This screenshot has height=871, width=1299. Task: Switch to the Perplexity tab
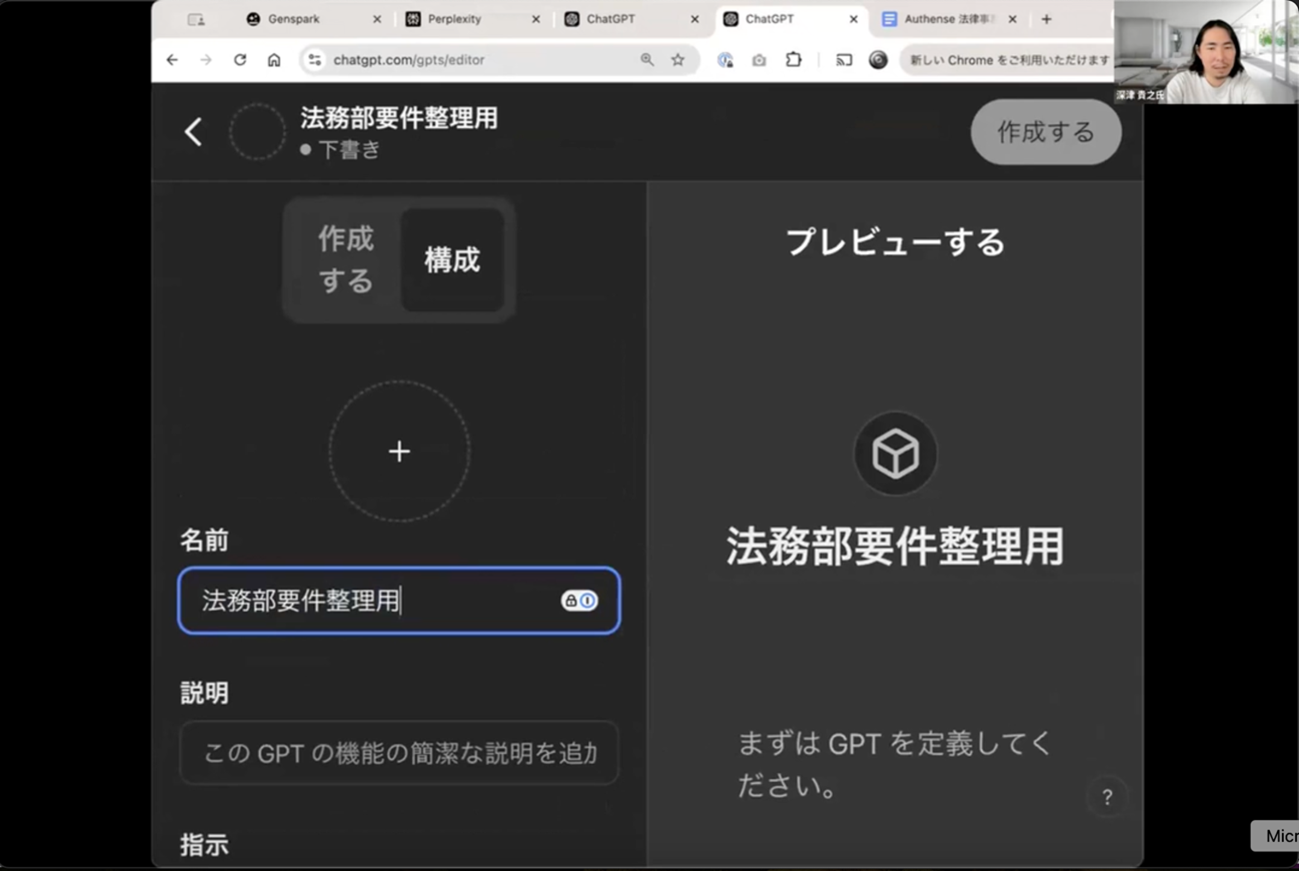tap(472, 19)
